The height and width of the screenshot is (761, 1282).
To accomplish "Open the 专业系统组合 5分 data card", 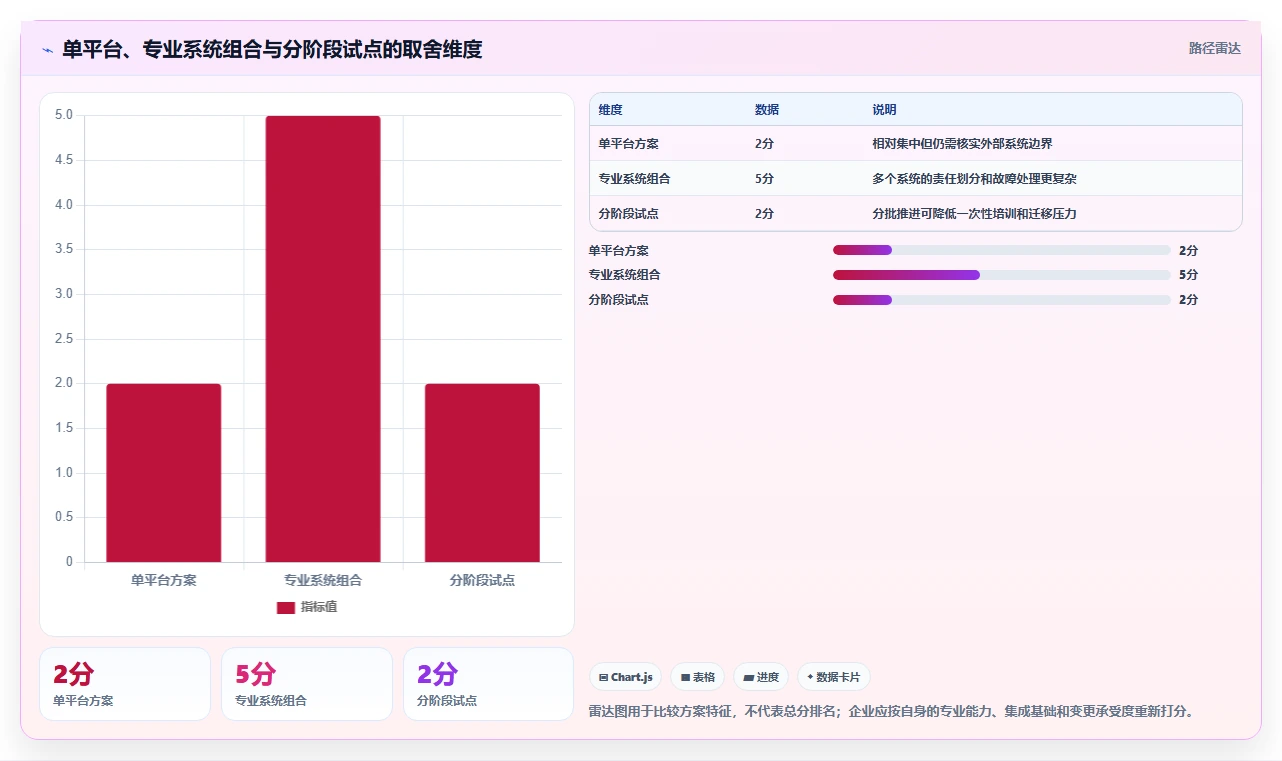I will [307, 684].
